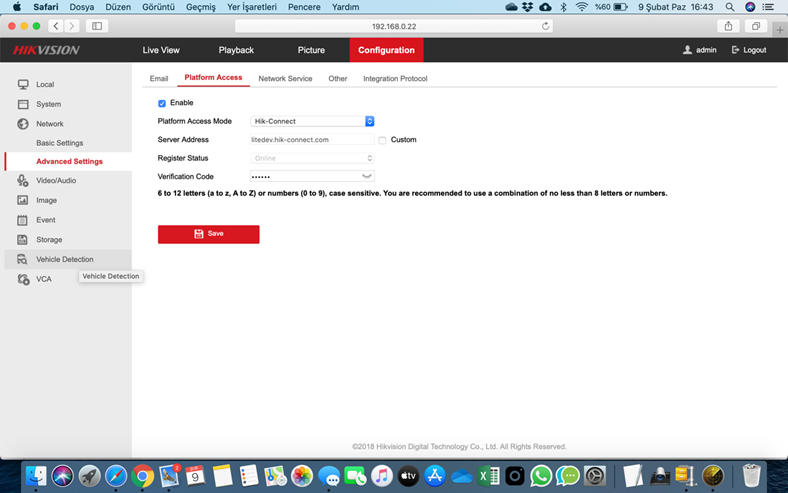Open the Event calendar icon
This screenshot has height=493, width=788.
(x=23, y=220)
